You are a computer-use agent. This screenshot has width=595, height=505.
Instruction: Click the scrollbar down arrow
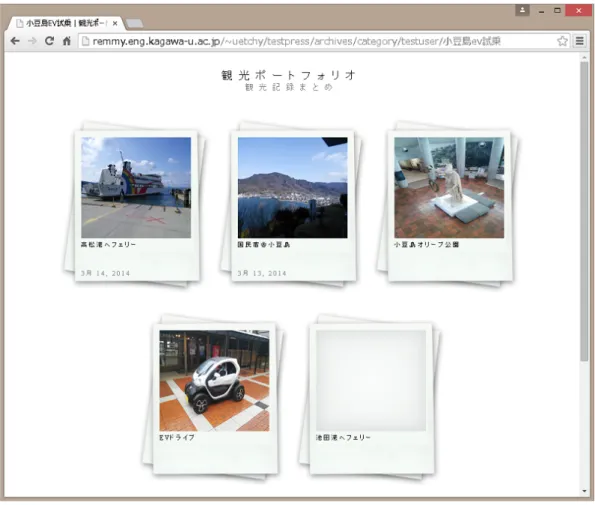[x=584, y=491]
